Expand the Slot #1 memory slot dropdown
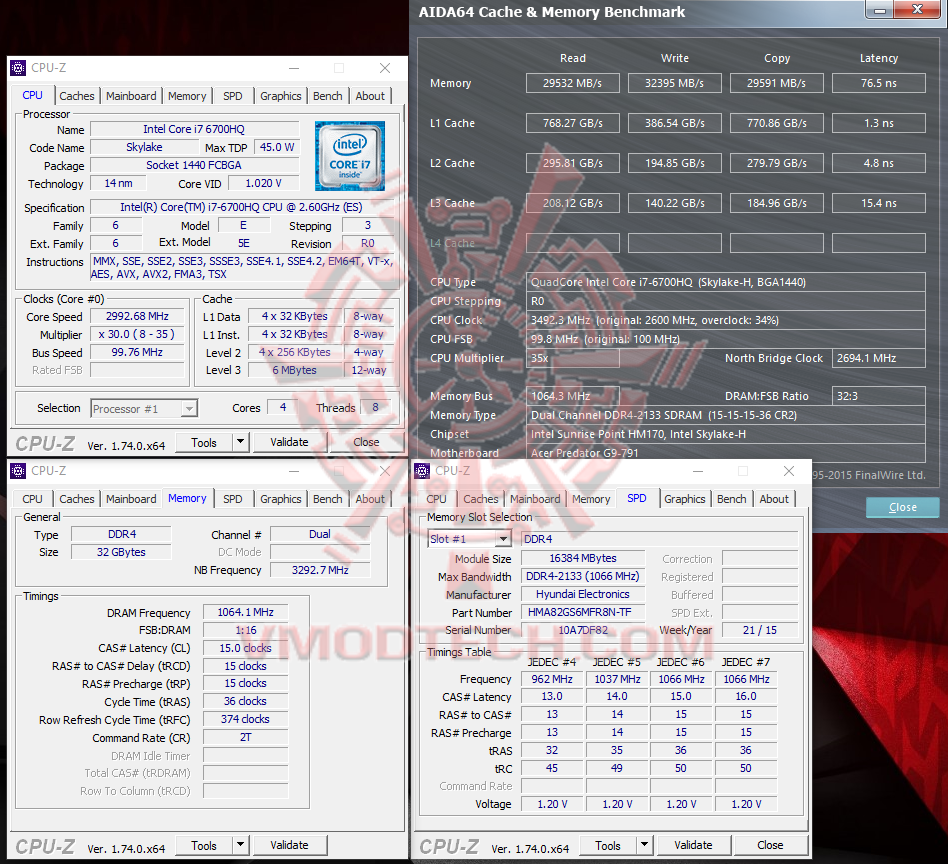This screenshot has width=948, height=864. coord(503,539)
